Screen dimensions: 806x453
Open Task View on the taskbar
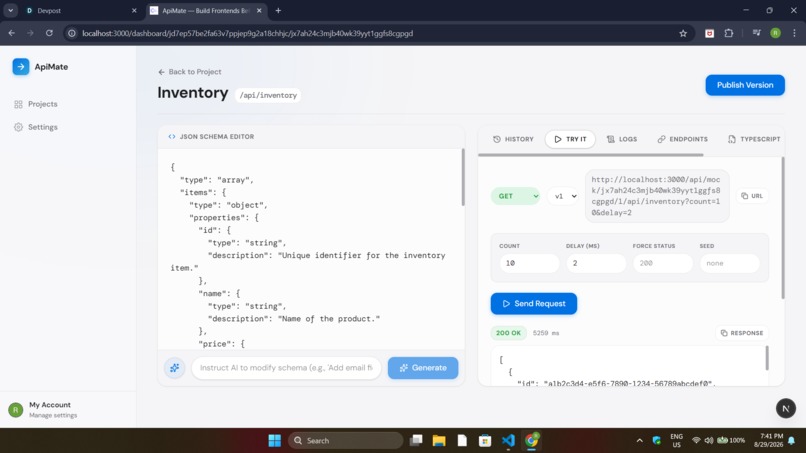(416, 441)
